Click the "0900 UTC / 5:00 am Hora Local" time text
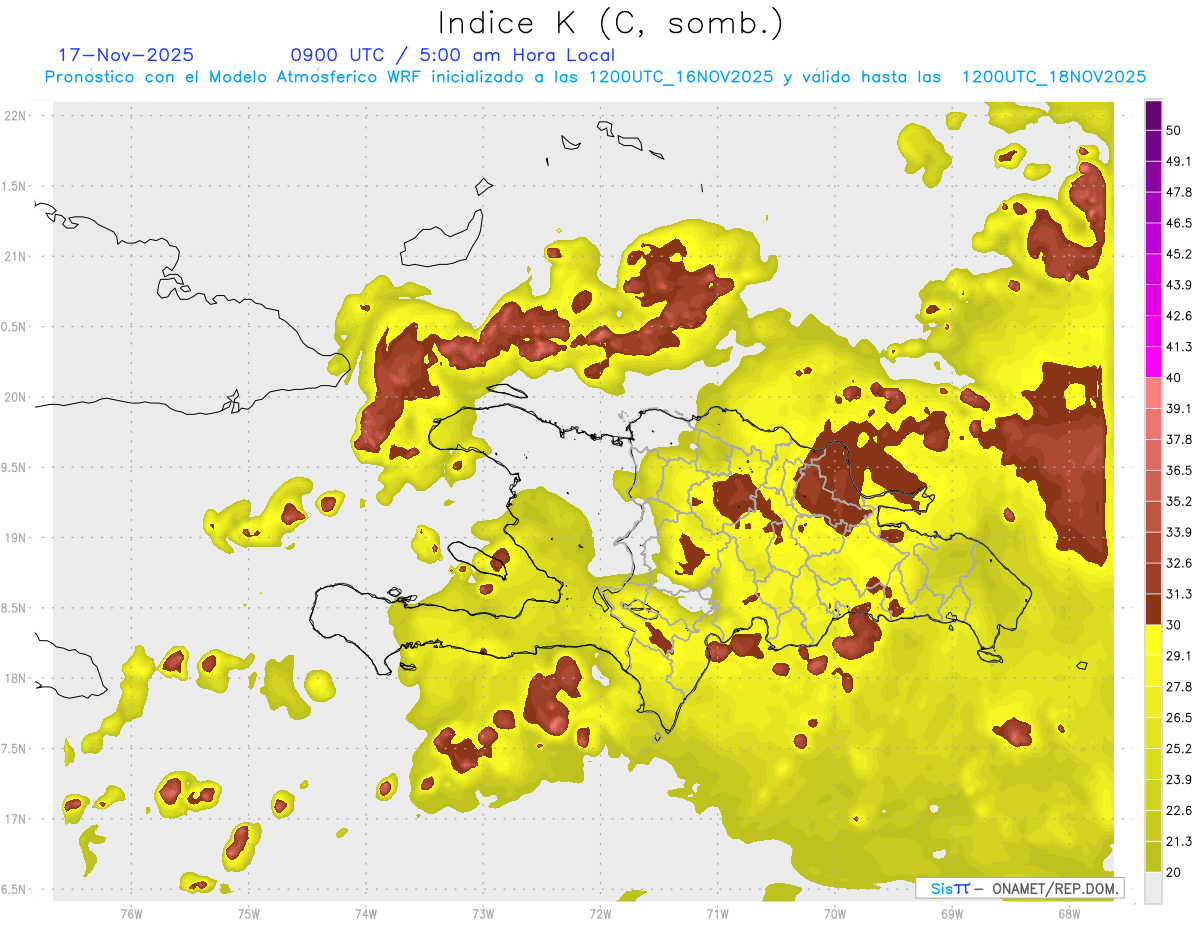This screenshot has width=1200, height=927. pyautogui.click(x=453, y=55)
